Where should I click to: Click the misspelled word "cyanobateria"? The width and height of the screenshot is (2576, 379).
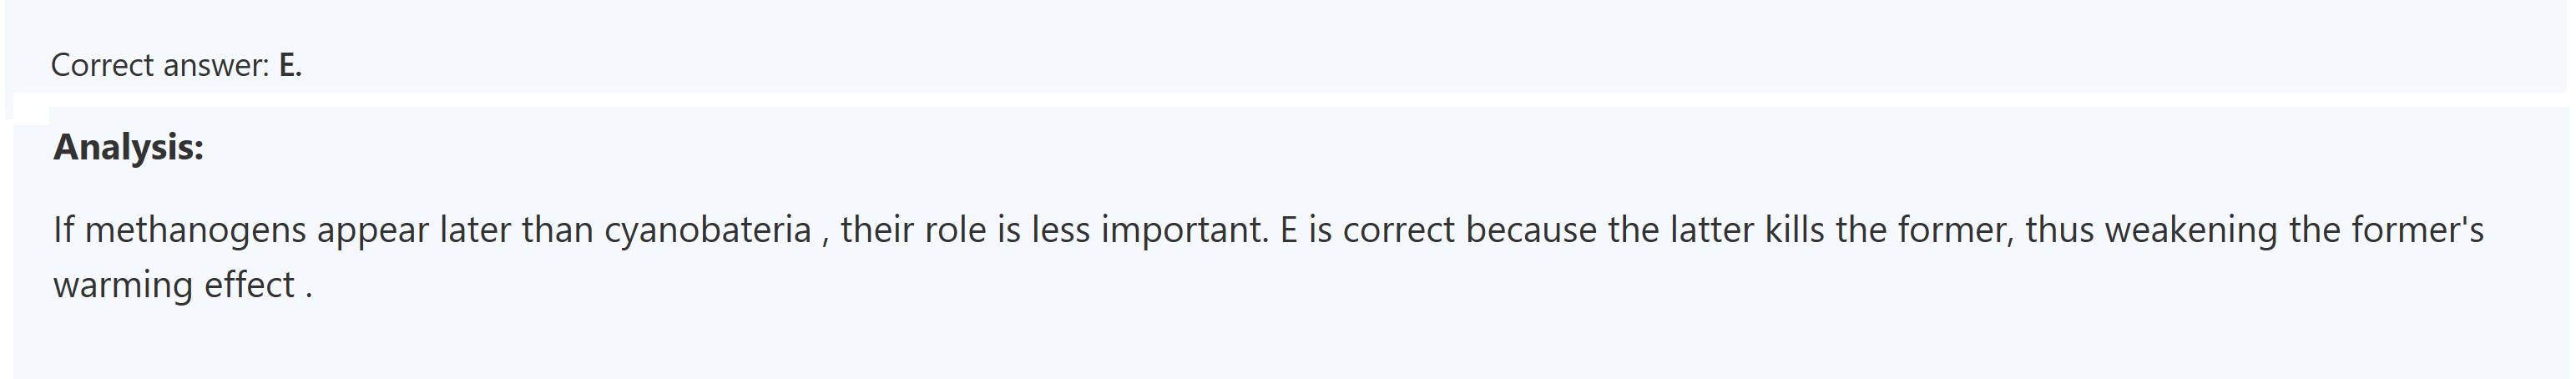click(x=707, y=230)
